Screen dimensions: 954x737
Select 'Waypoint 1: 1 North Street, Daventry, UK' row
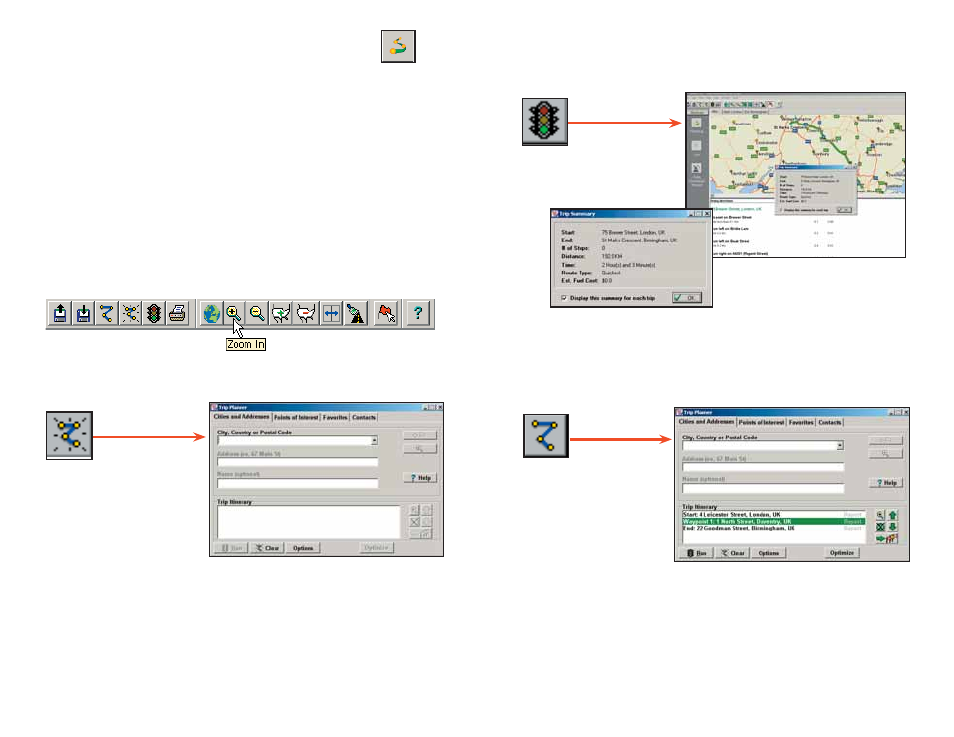773,522
